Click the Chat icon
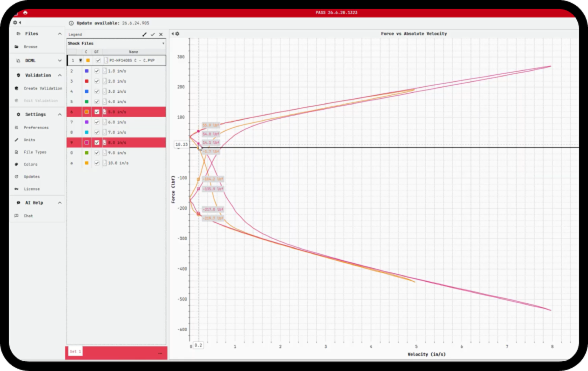This screenshot has height=371, width=588. click(16, 216)
